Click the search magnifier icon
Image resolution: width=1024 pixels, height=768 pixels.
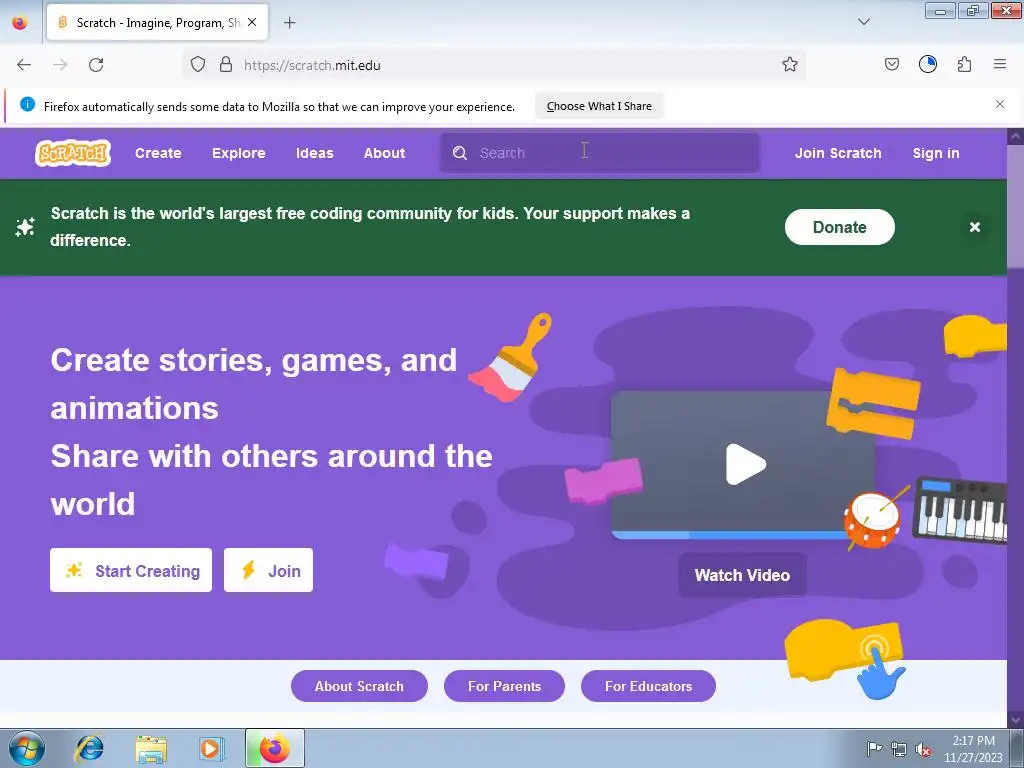[460, 153]
